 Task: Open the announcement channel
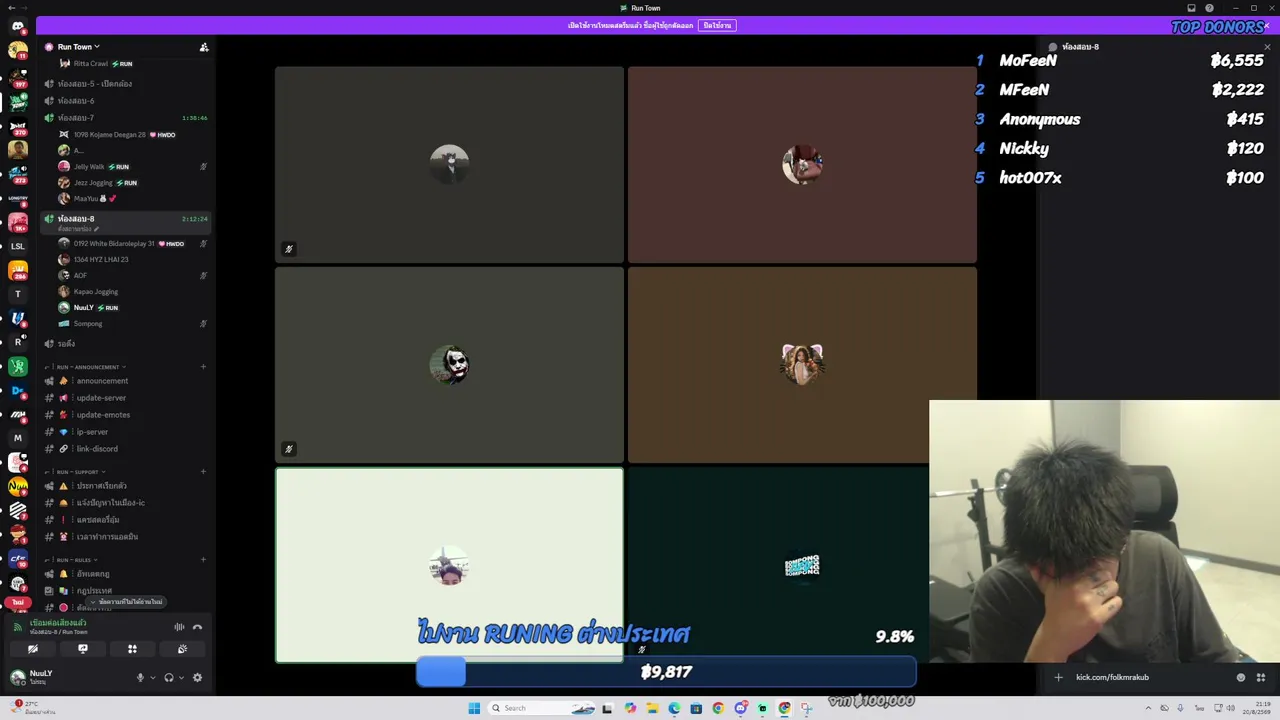[125, 381]
